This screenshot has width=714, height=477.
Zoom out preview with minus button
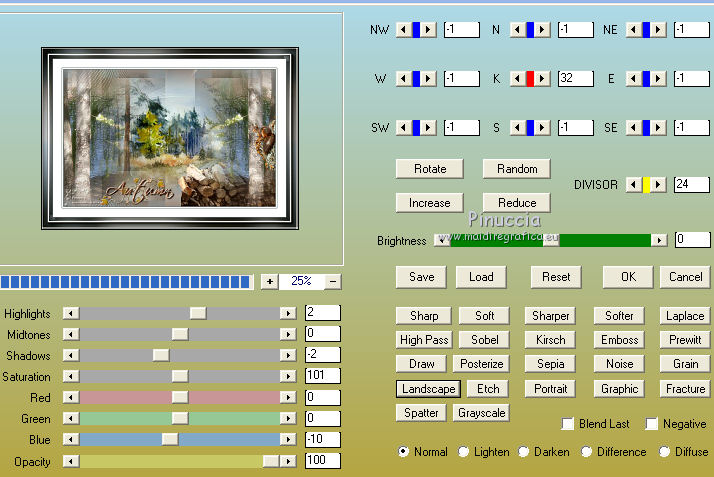(333, 282)
